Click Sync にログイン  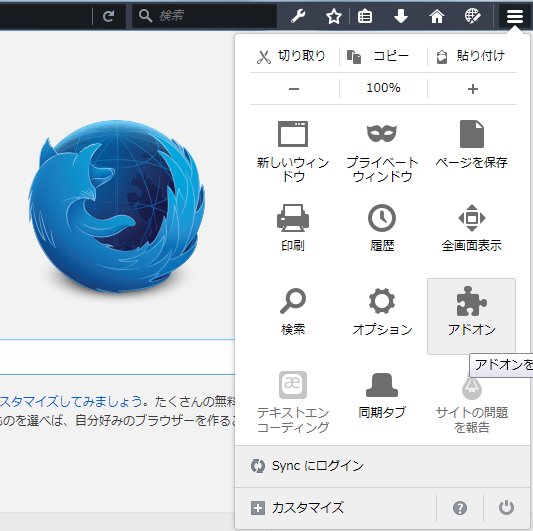383,466
